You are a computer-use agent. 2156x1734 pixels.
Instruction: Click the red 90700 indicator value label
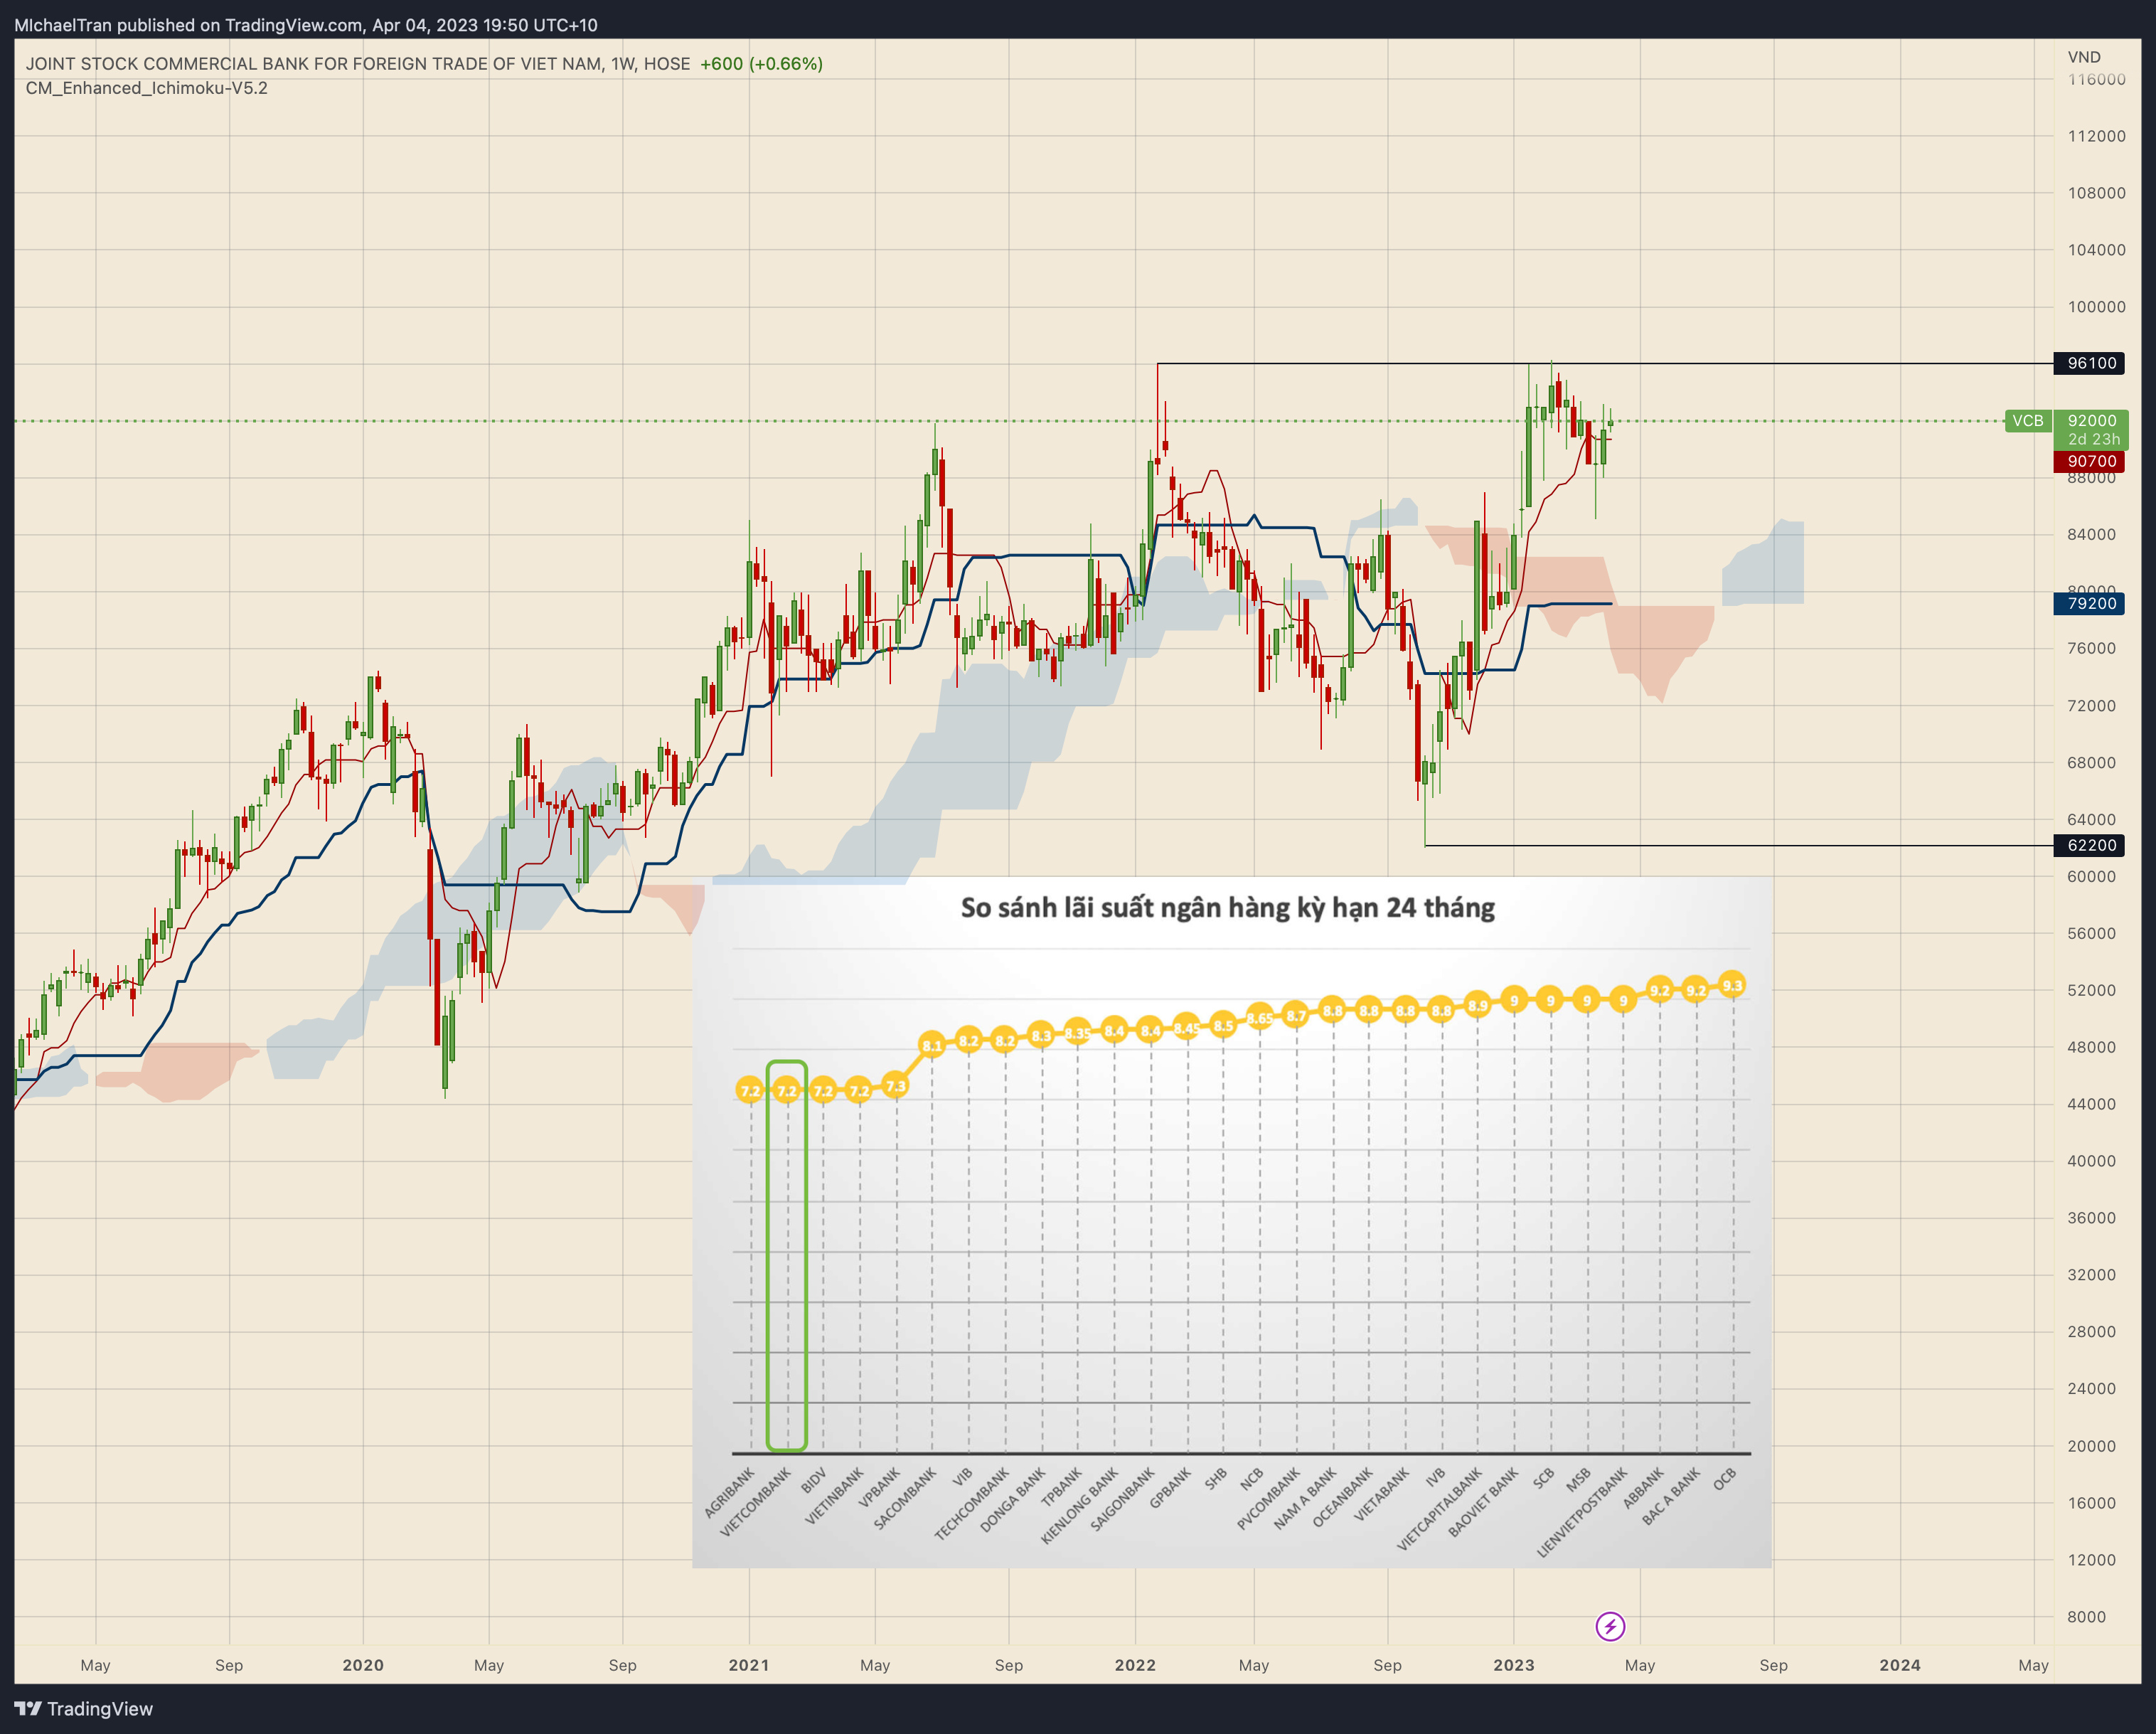click(2089, 461)
